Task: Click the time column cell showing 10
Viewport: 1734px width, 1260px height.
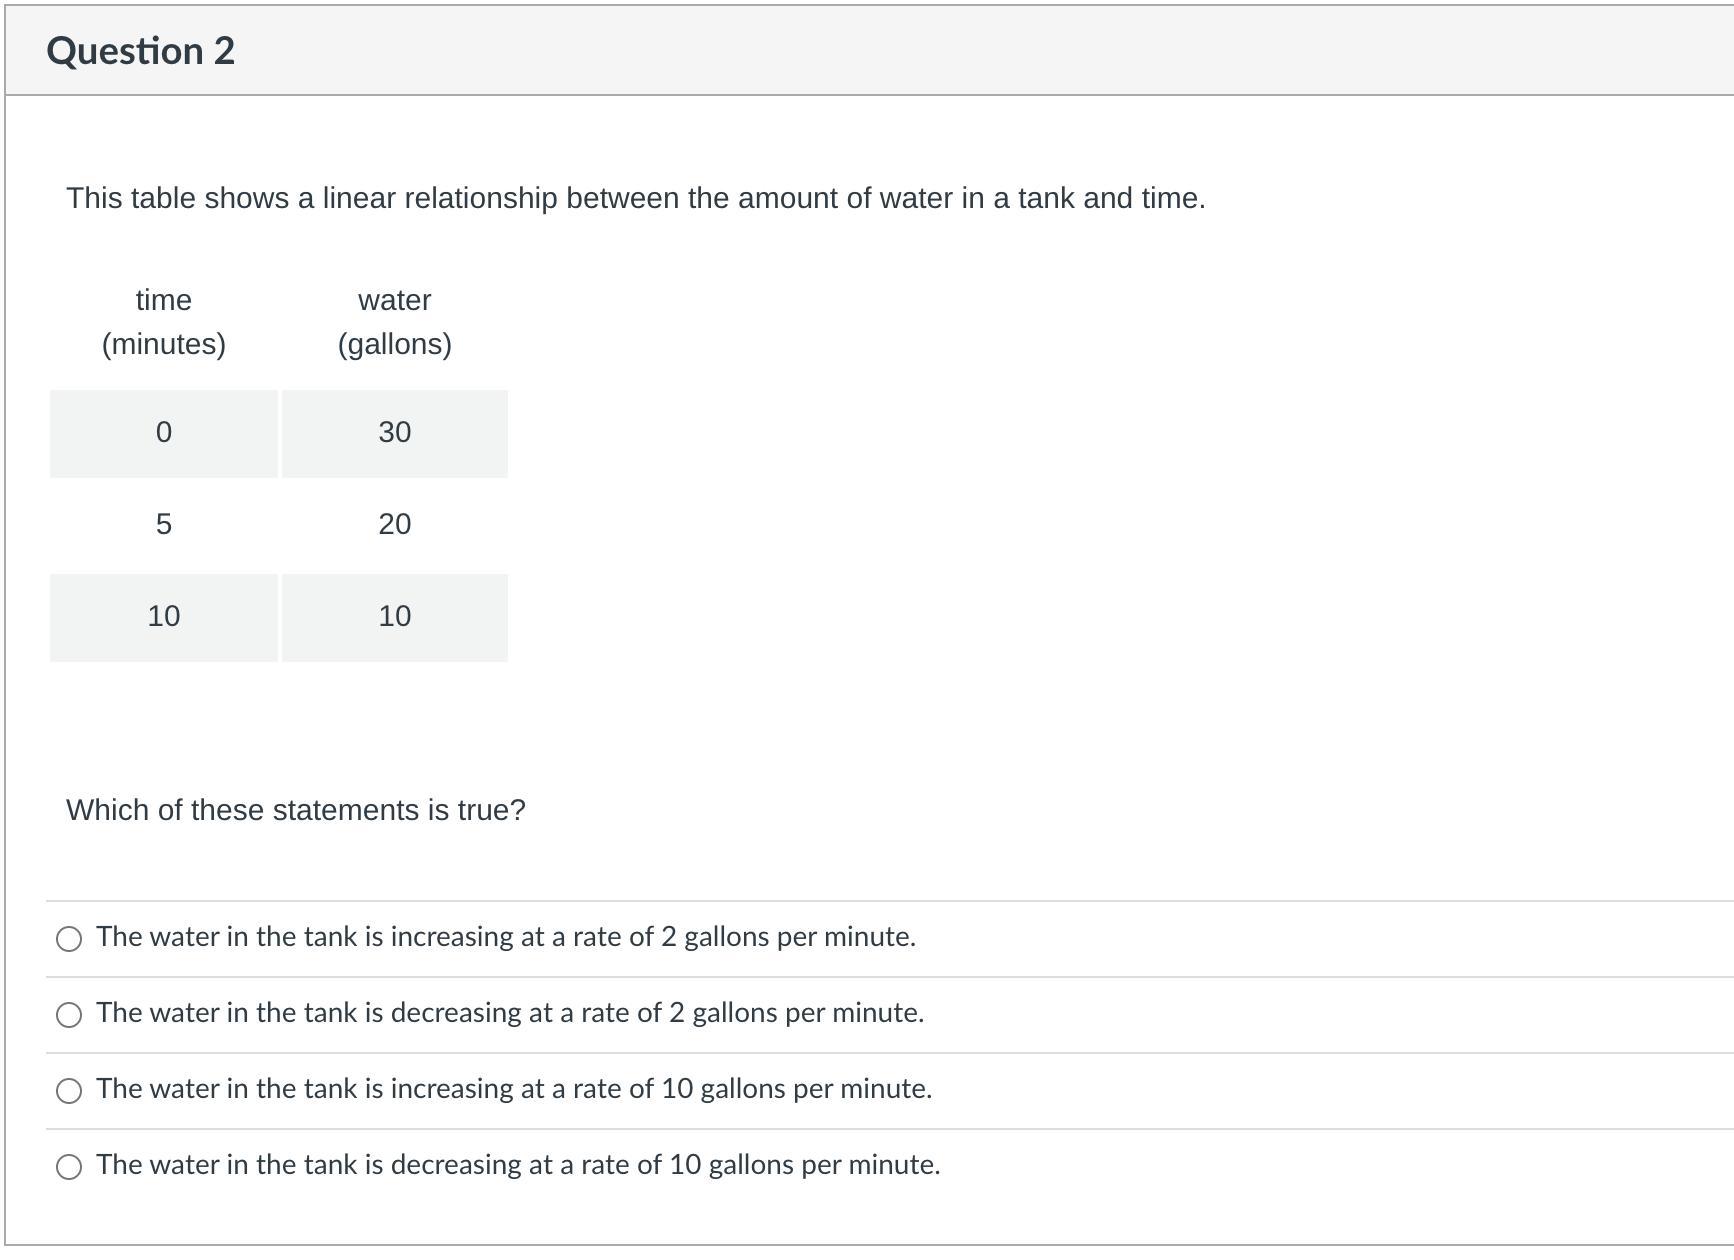Action: [x=164, y=617]
